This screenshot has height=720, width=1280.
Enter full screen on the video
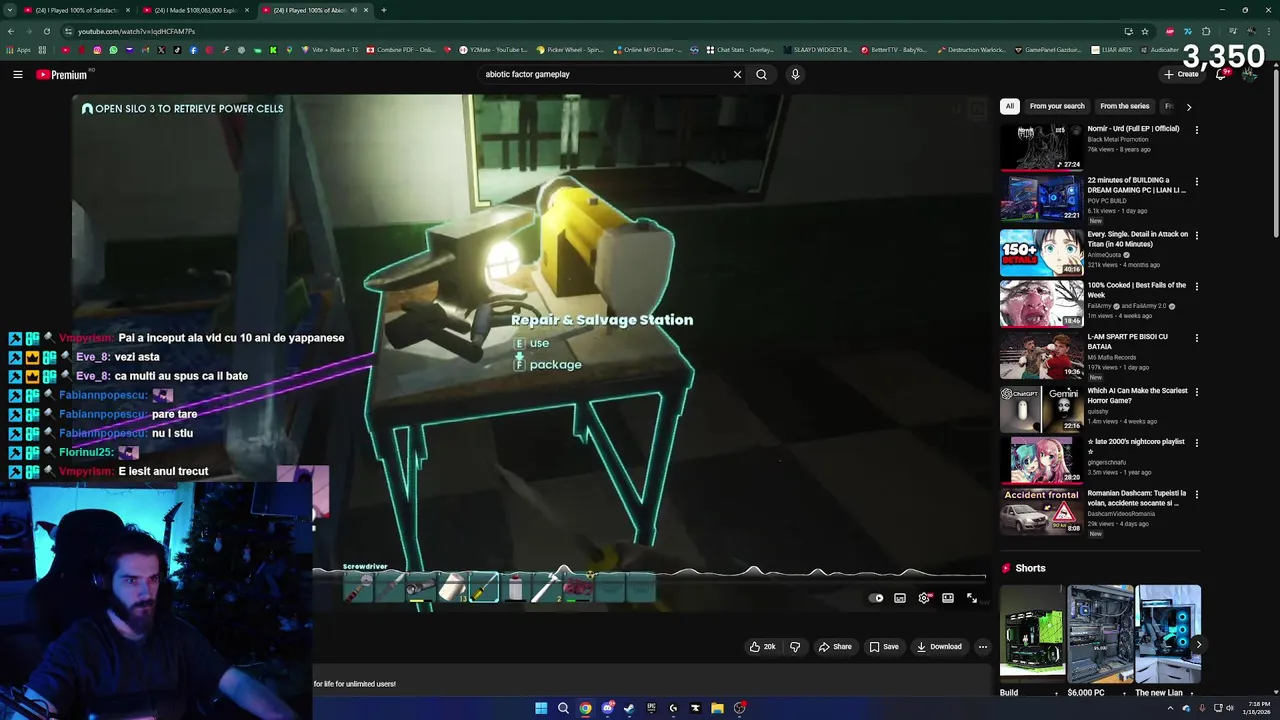972,598
